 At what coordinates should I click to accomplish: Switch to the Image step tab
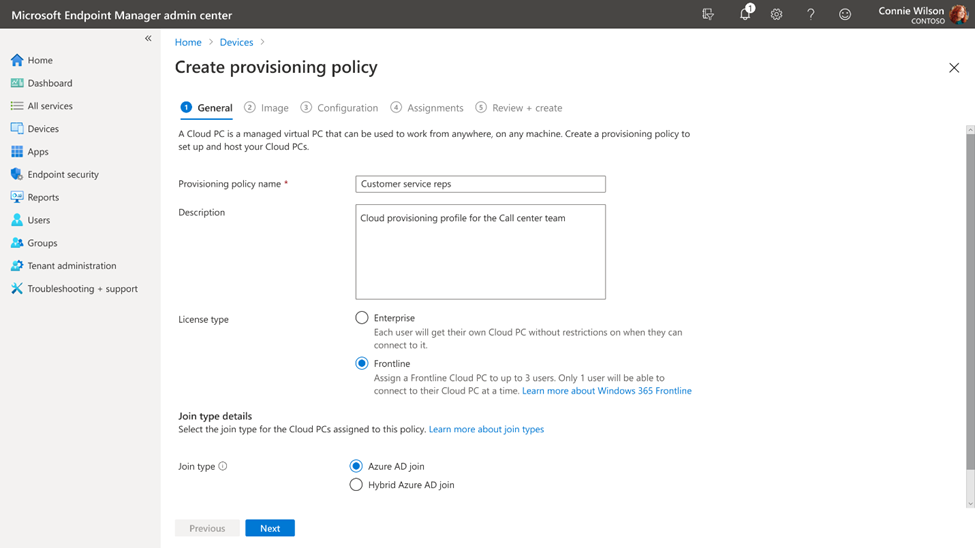pos(266,108)
